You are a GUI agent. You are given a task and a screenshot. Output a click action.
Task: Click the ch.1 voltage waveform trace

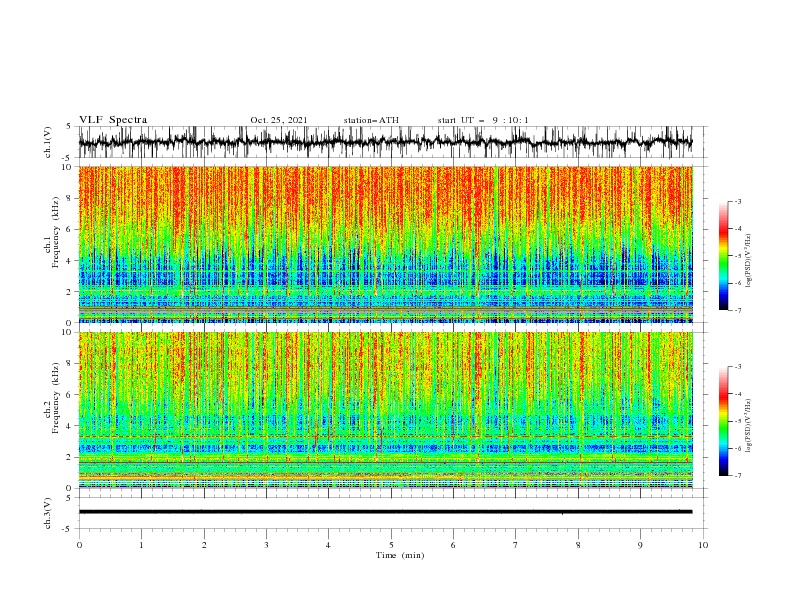click(x=386, y=142)
